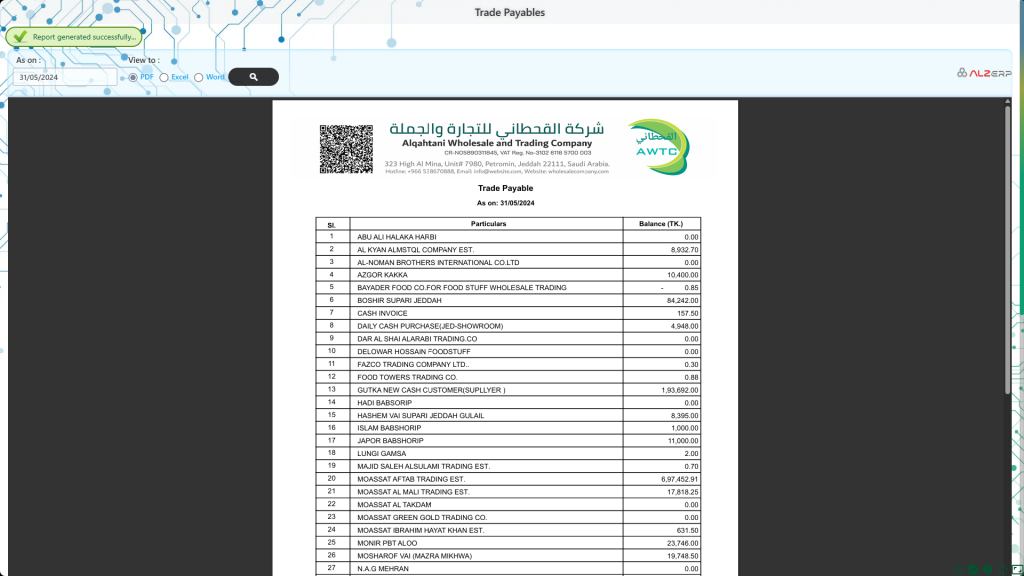Click balance value 84,242.00
Screen dimensions: 1024x576
click(682, 300)
